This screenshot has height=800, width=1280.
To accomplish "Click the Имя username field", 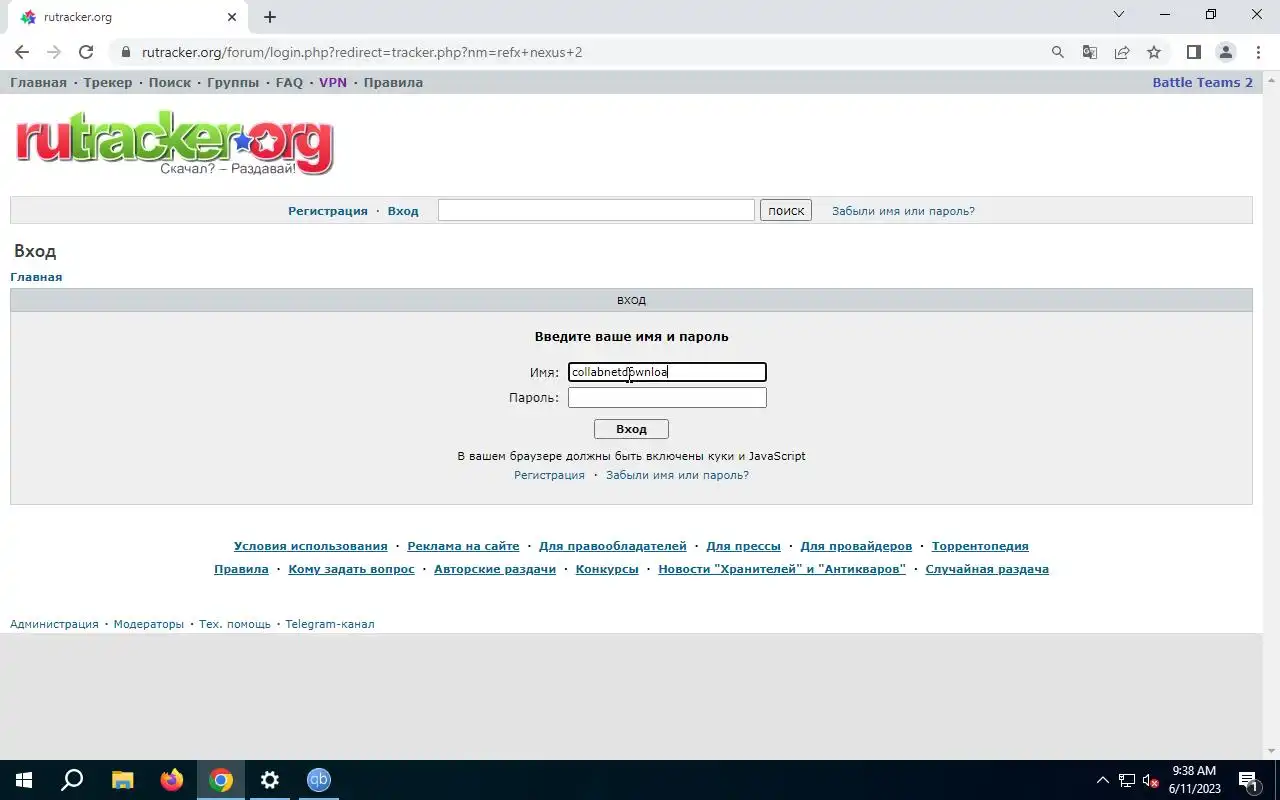I will [x=667, y=372].
